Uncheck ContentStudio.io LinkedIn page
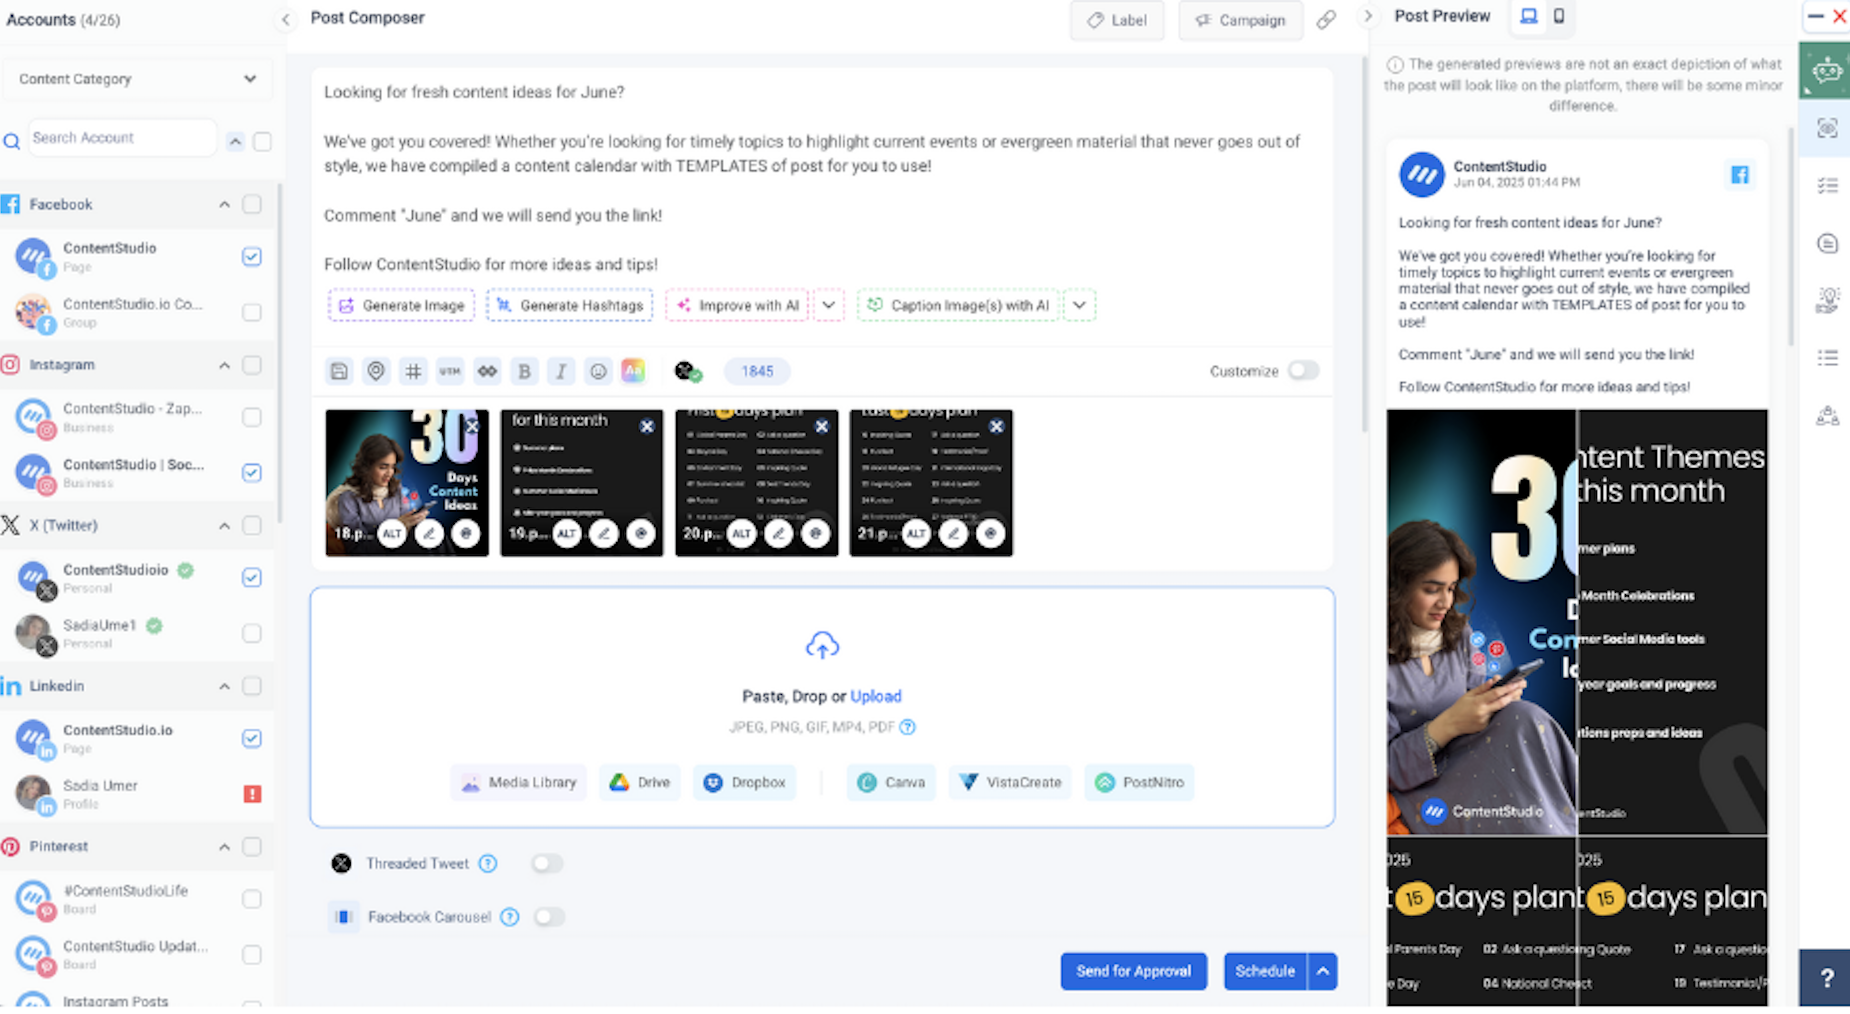 [252, 738]
